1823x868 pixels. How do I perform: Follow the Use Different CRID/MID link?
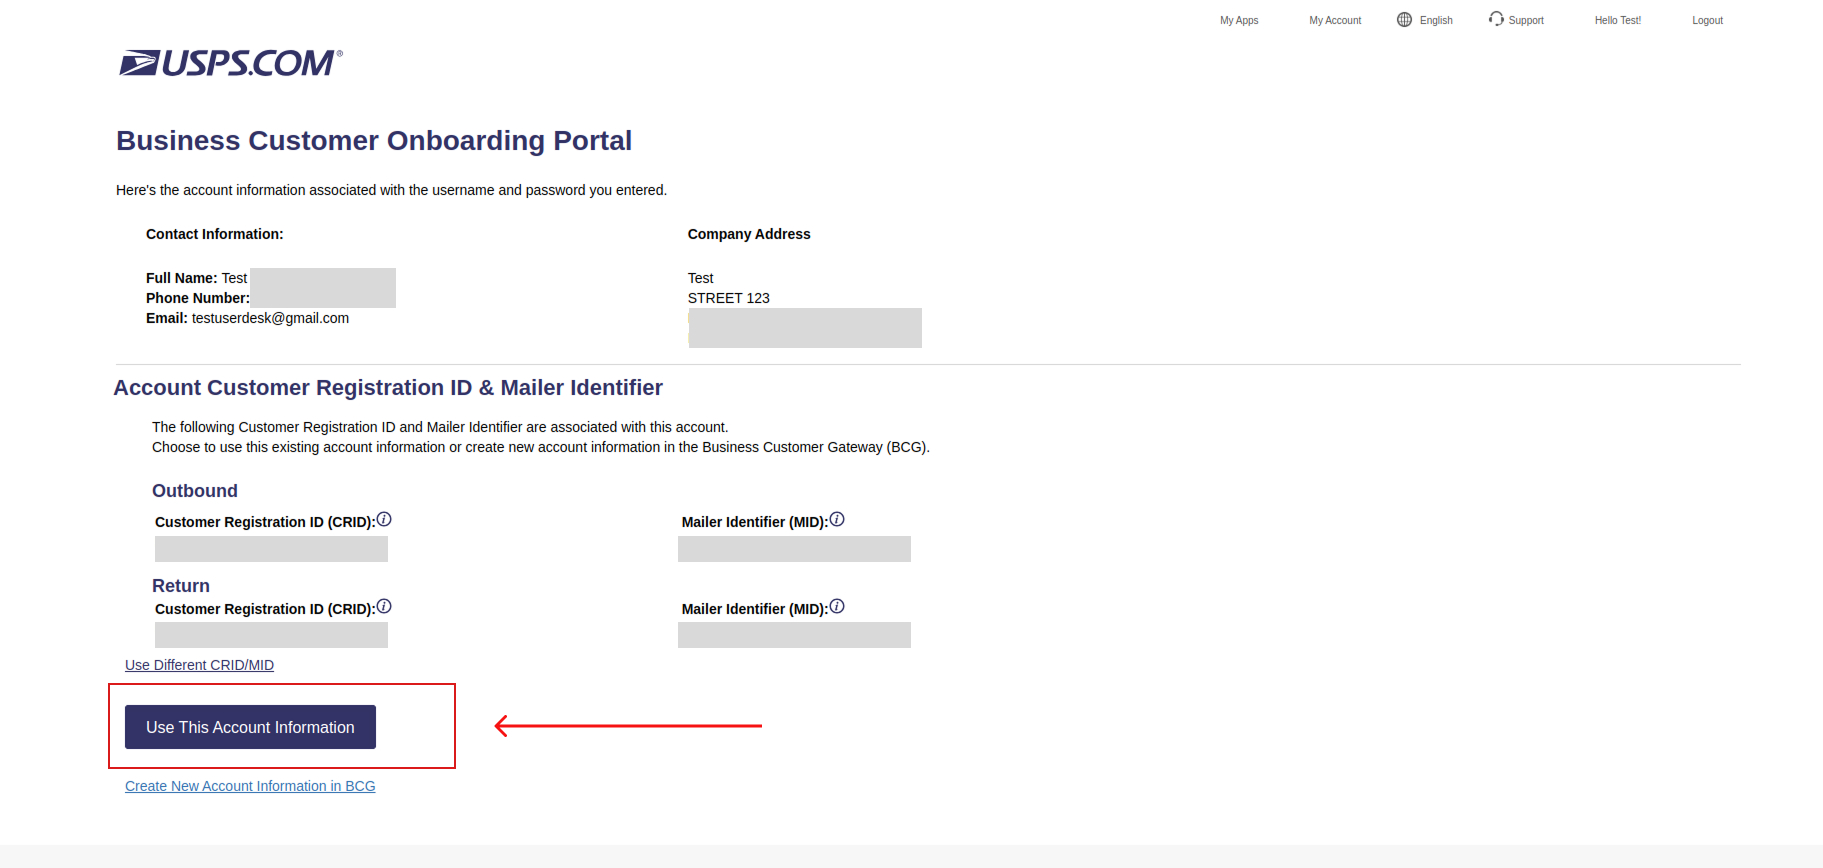coord(199,665)
